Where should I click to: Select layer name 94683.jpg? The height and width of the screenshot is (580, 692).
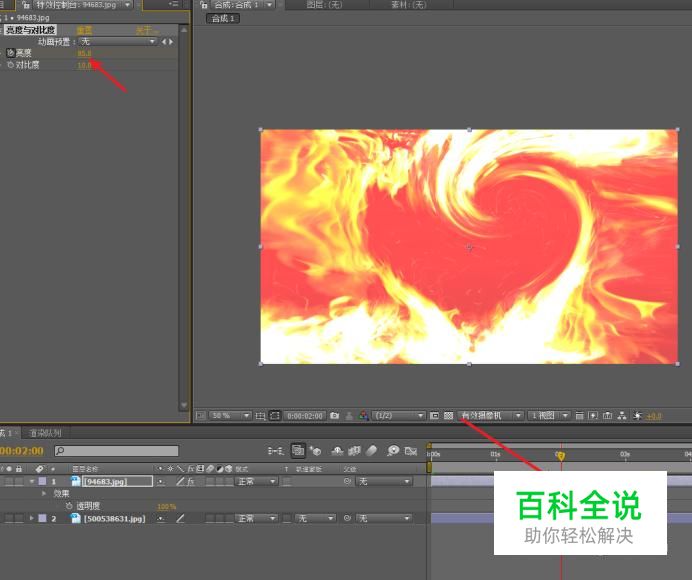106,482
